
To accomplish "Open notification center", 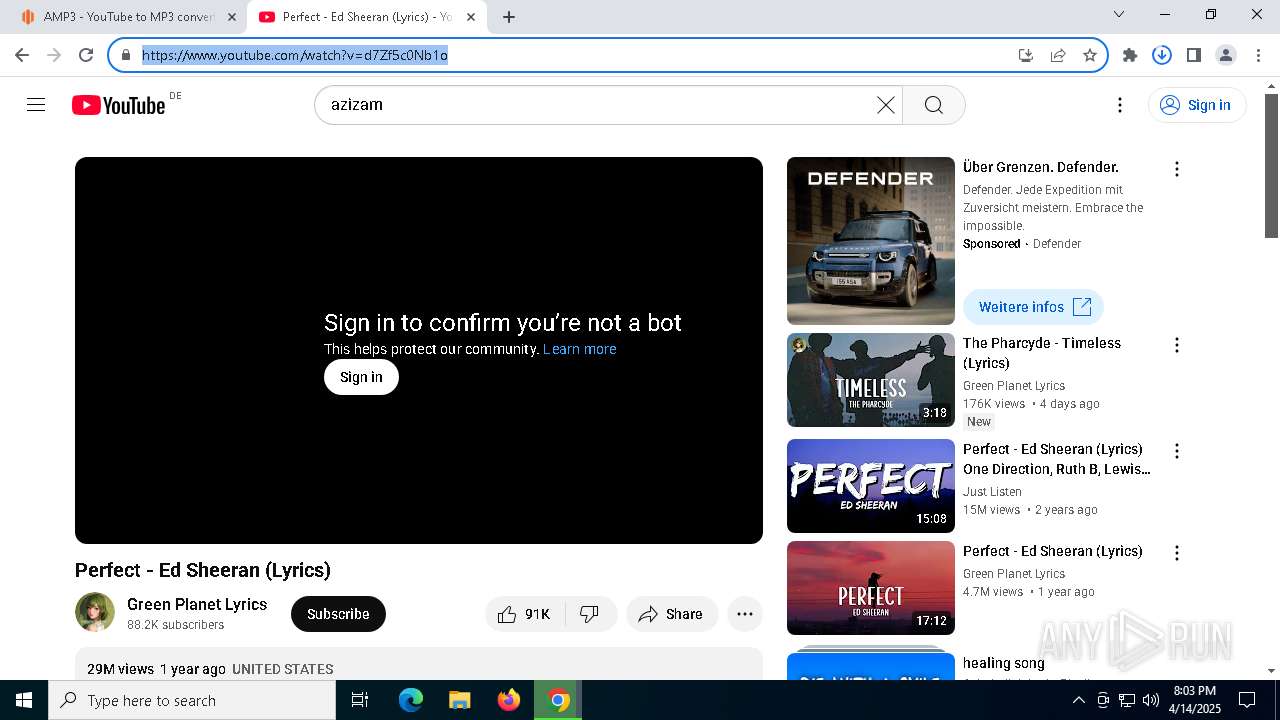I will pyautogui.click(x=1247, y=700).
